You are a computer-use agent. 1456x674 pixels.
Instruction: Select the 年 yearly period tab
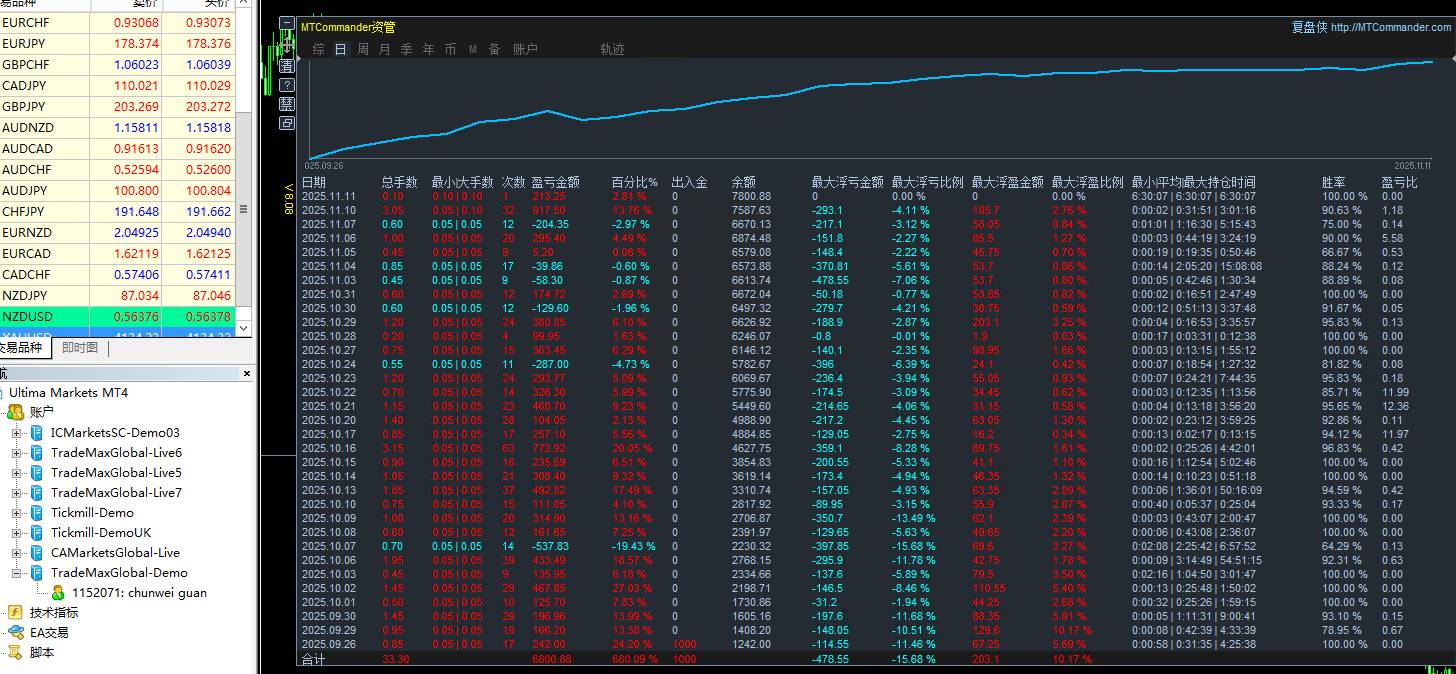pos(429,49)
